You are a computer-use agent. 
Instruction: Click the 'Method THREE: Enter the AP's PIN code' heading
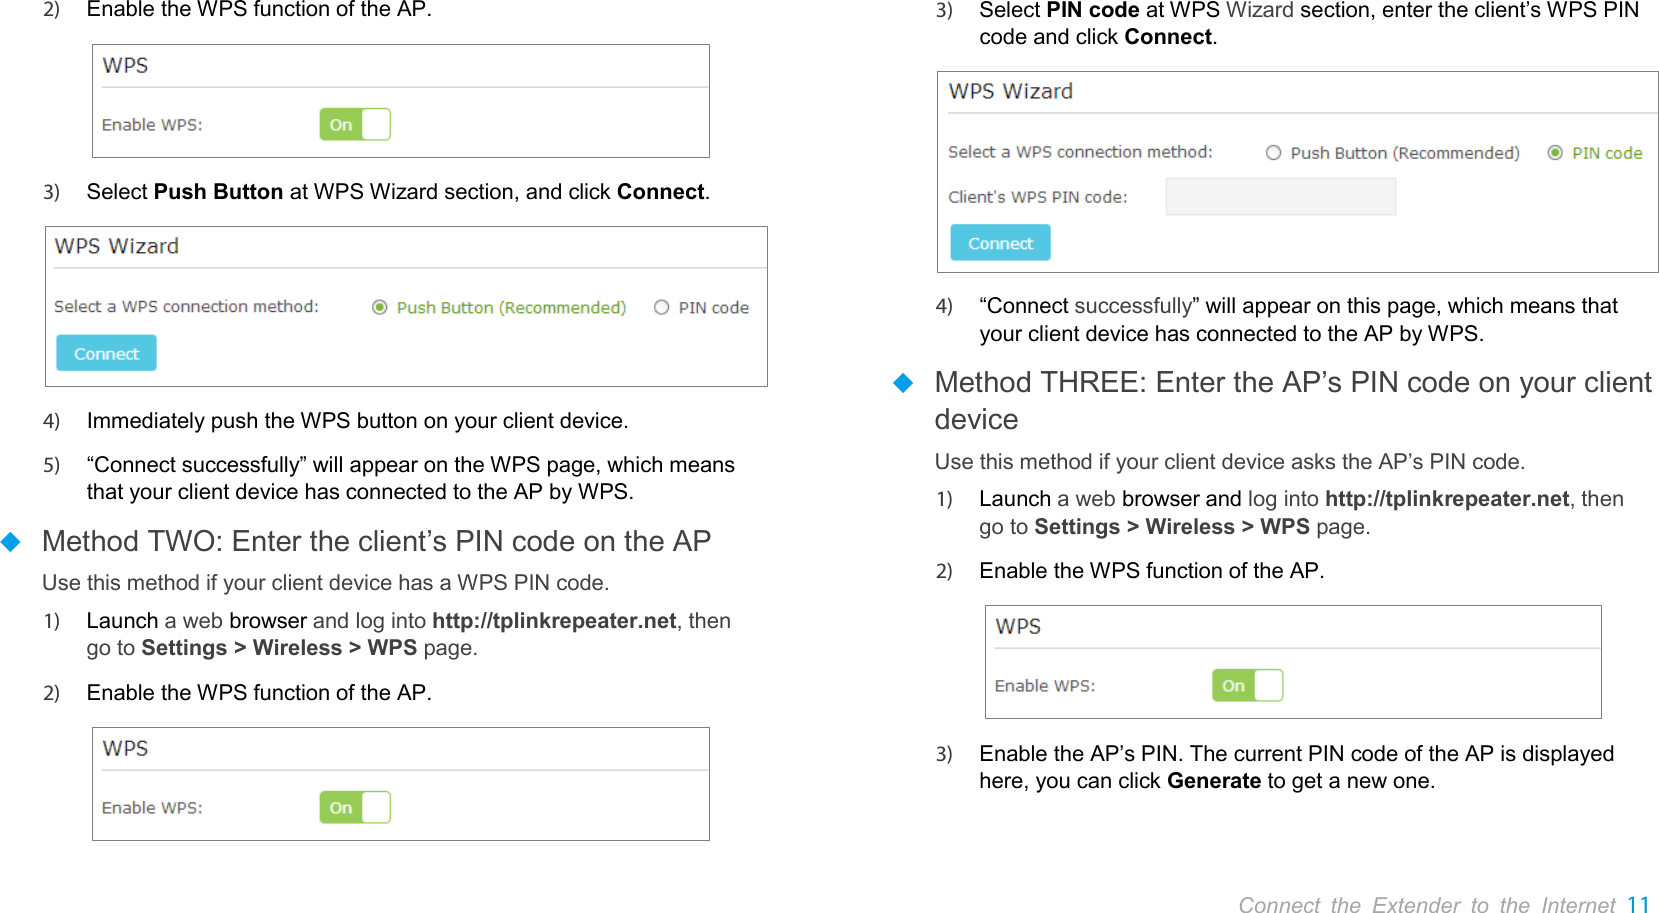point(1293,400)
